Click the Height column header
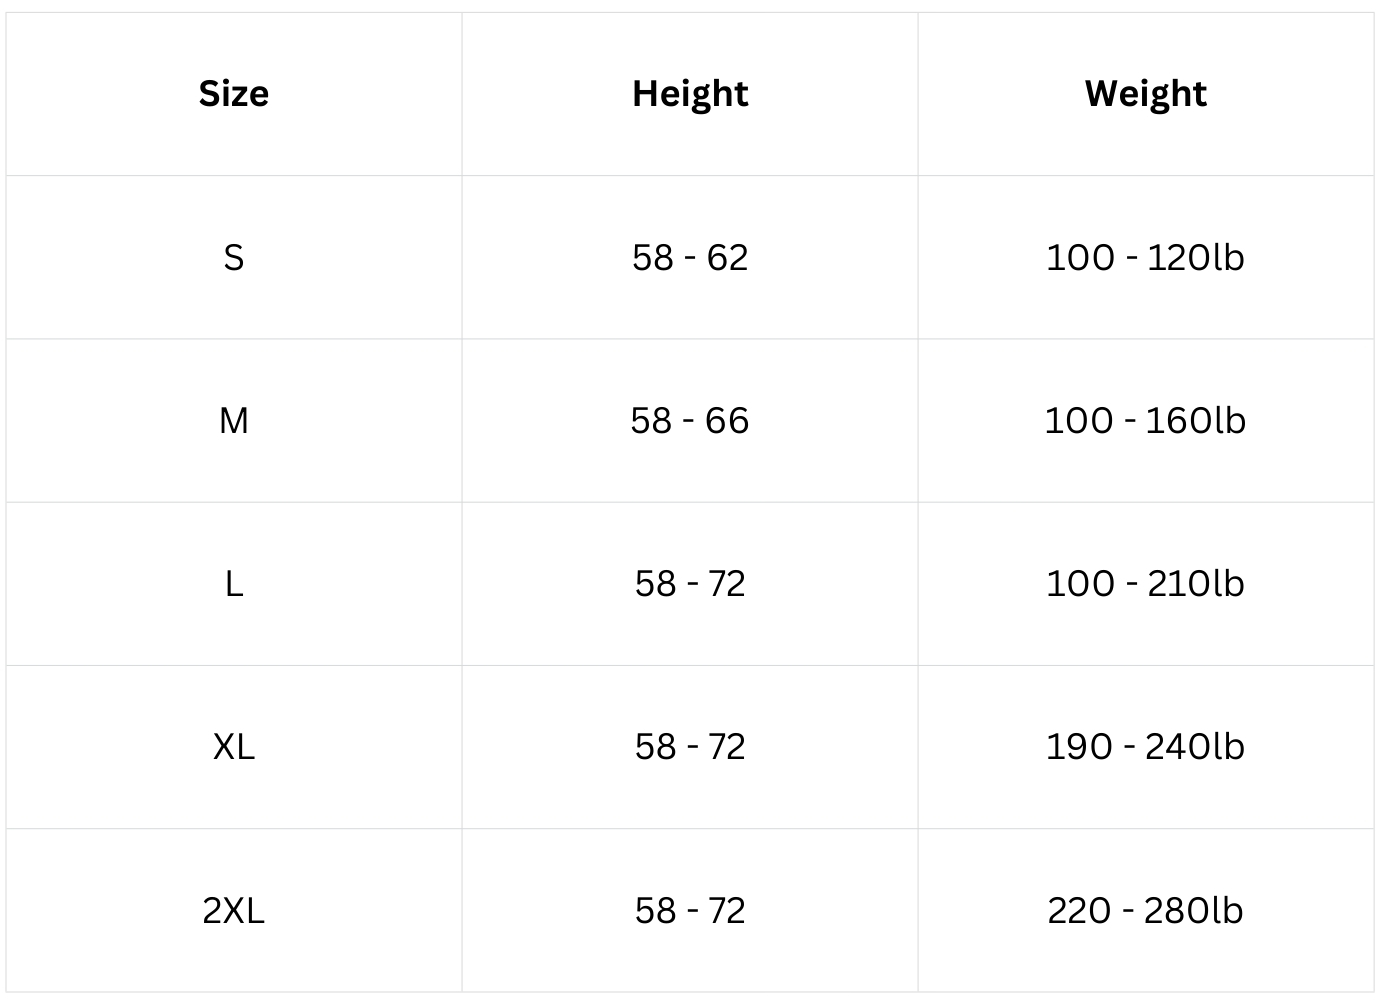 click(x=690, y=94)
